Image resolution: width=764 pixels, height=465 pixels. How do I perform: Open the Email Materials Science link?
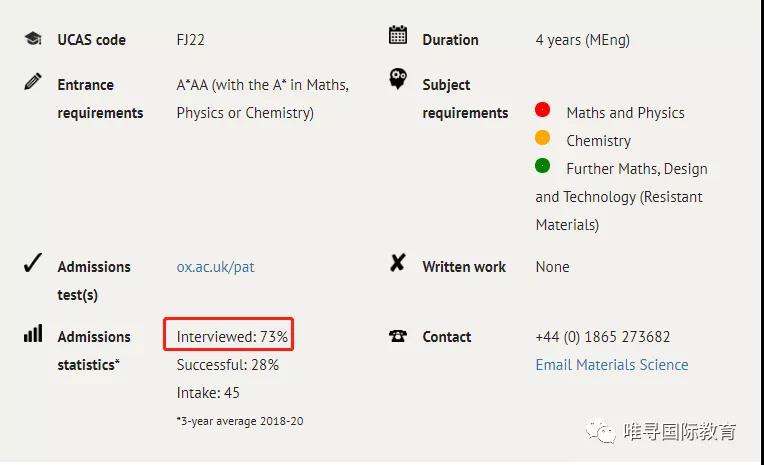click(611, 365)
